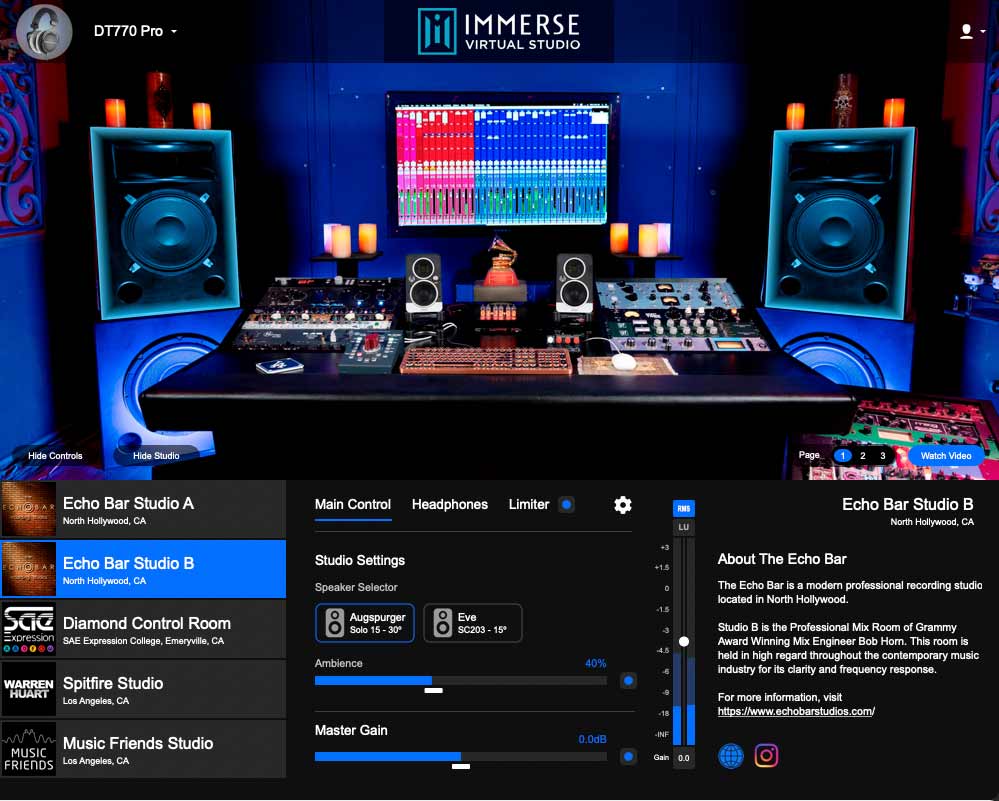This screenshot has height=801, width=999.
Task: Select Spitfire Studio from the studio list
Action: 144,689
